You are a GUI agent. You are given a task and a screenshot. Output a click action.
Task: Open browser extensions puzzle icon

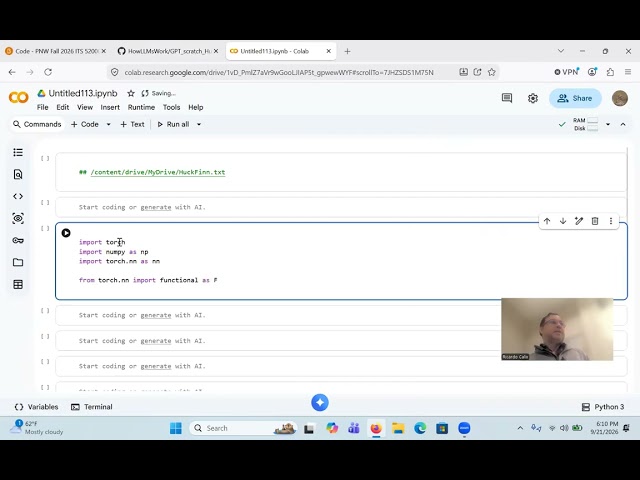click(x=610, y=72)
